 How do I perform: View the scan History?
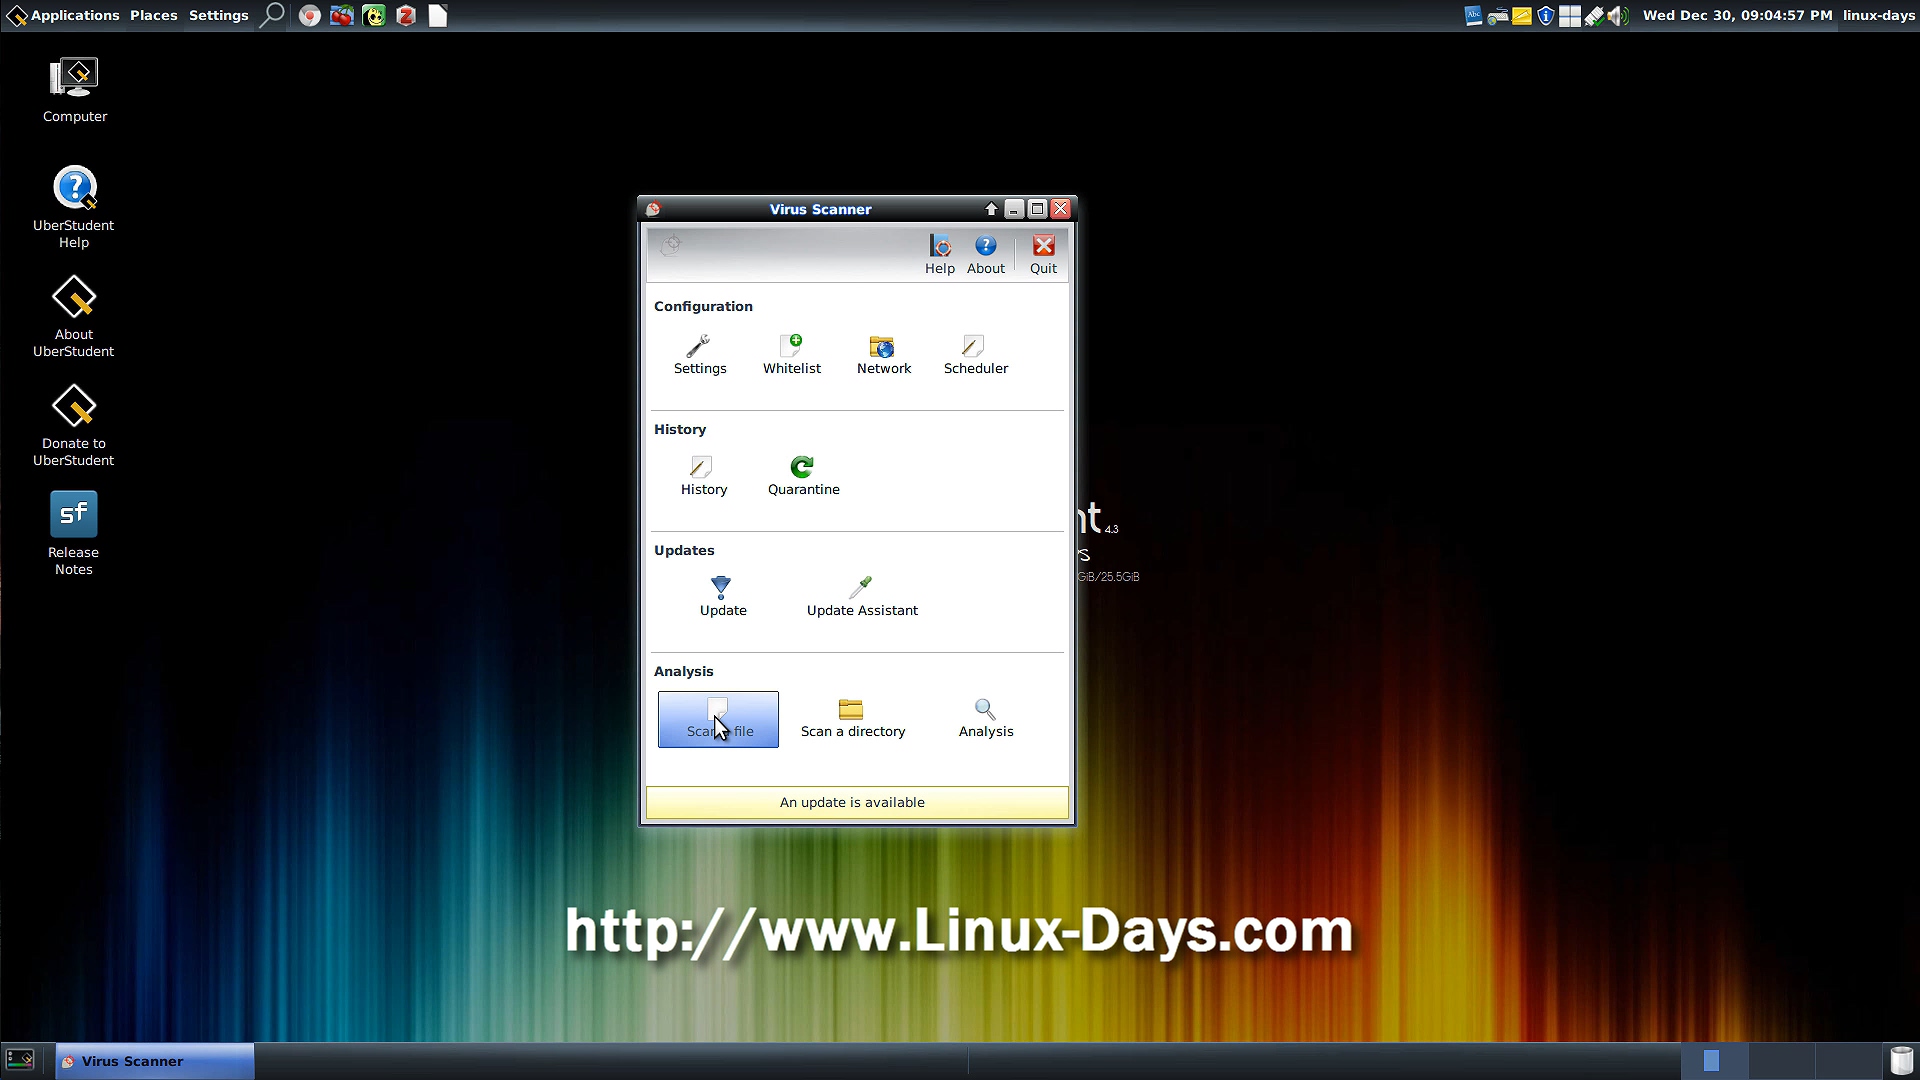click(x=703, y=477)
